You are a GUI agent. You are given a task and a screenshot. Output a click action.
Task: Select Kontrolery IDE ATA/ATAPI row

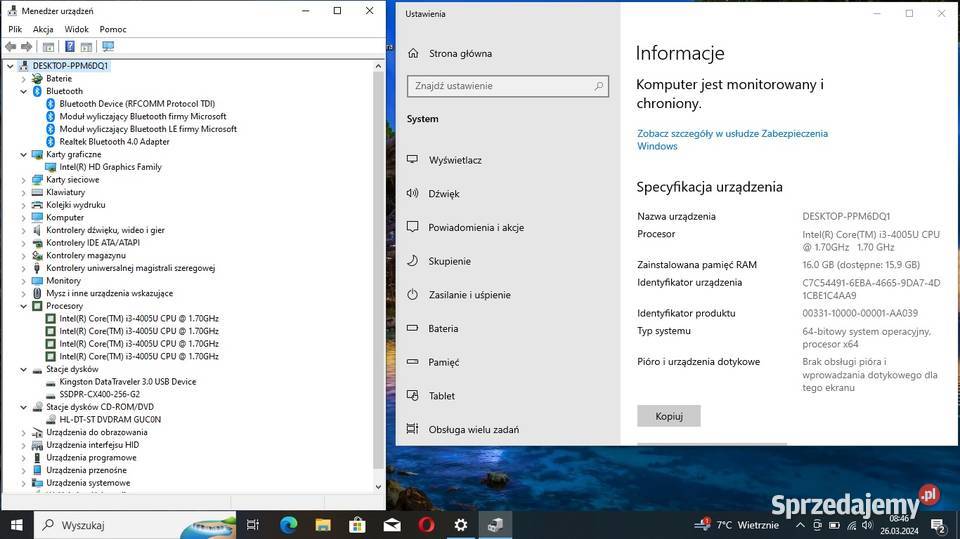[92, 243]
